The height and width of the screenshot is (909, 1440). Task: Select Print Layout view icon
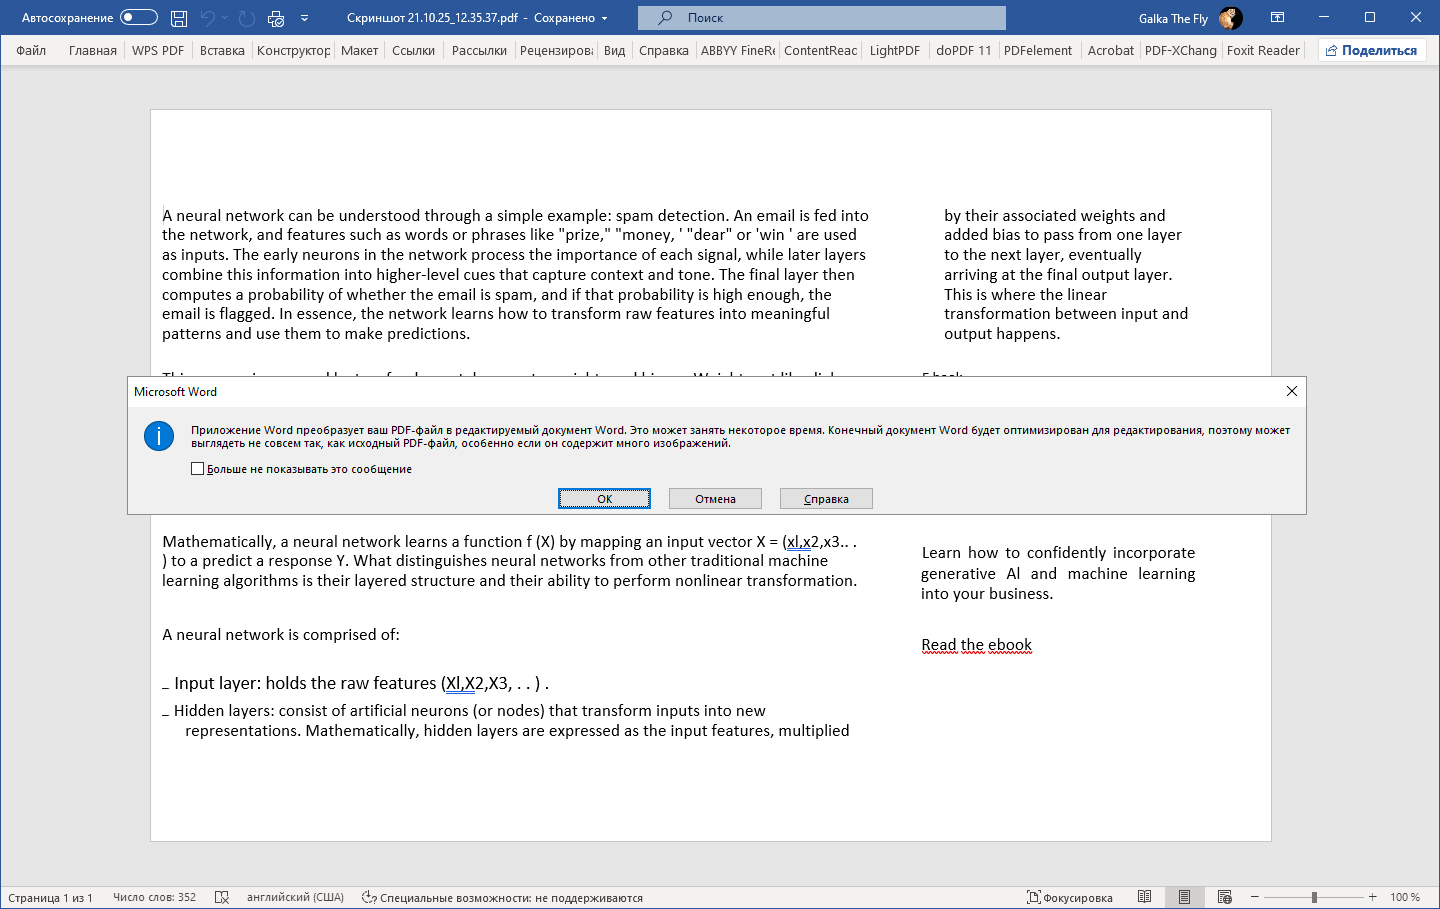click(x=1184, y=897)
